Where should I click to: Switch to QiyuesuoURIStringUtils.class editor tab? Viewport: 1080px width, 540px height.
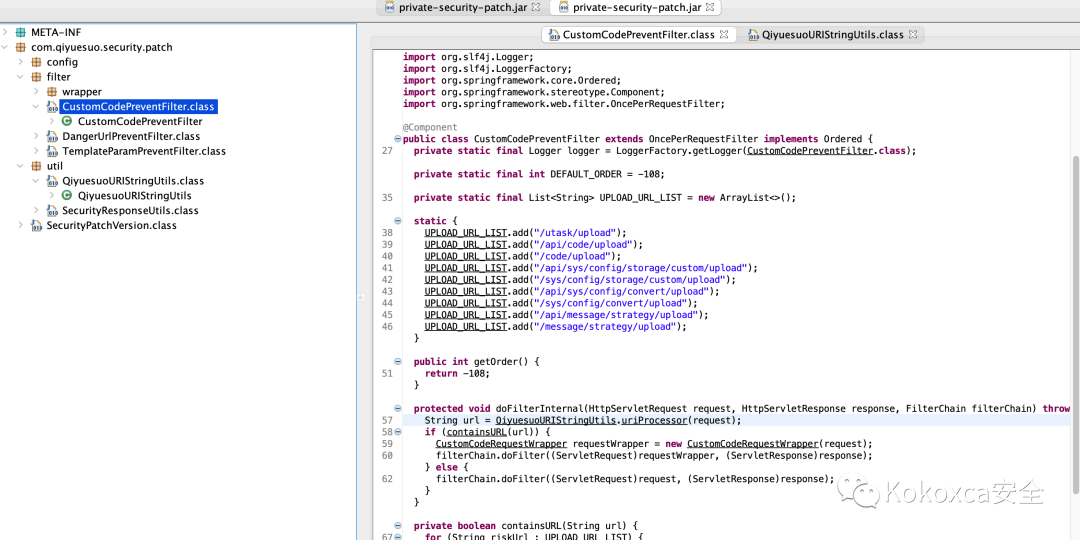coord(832,34)
